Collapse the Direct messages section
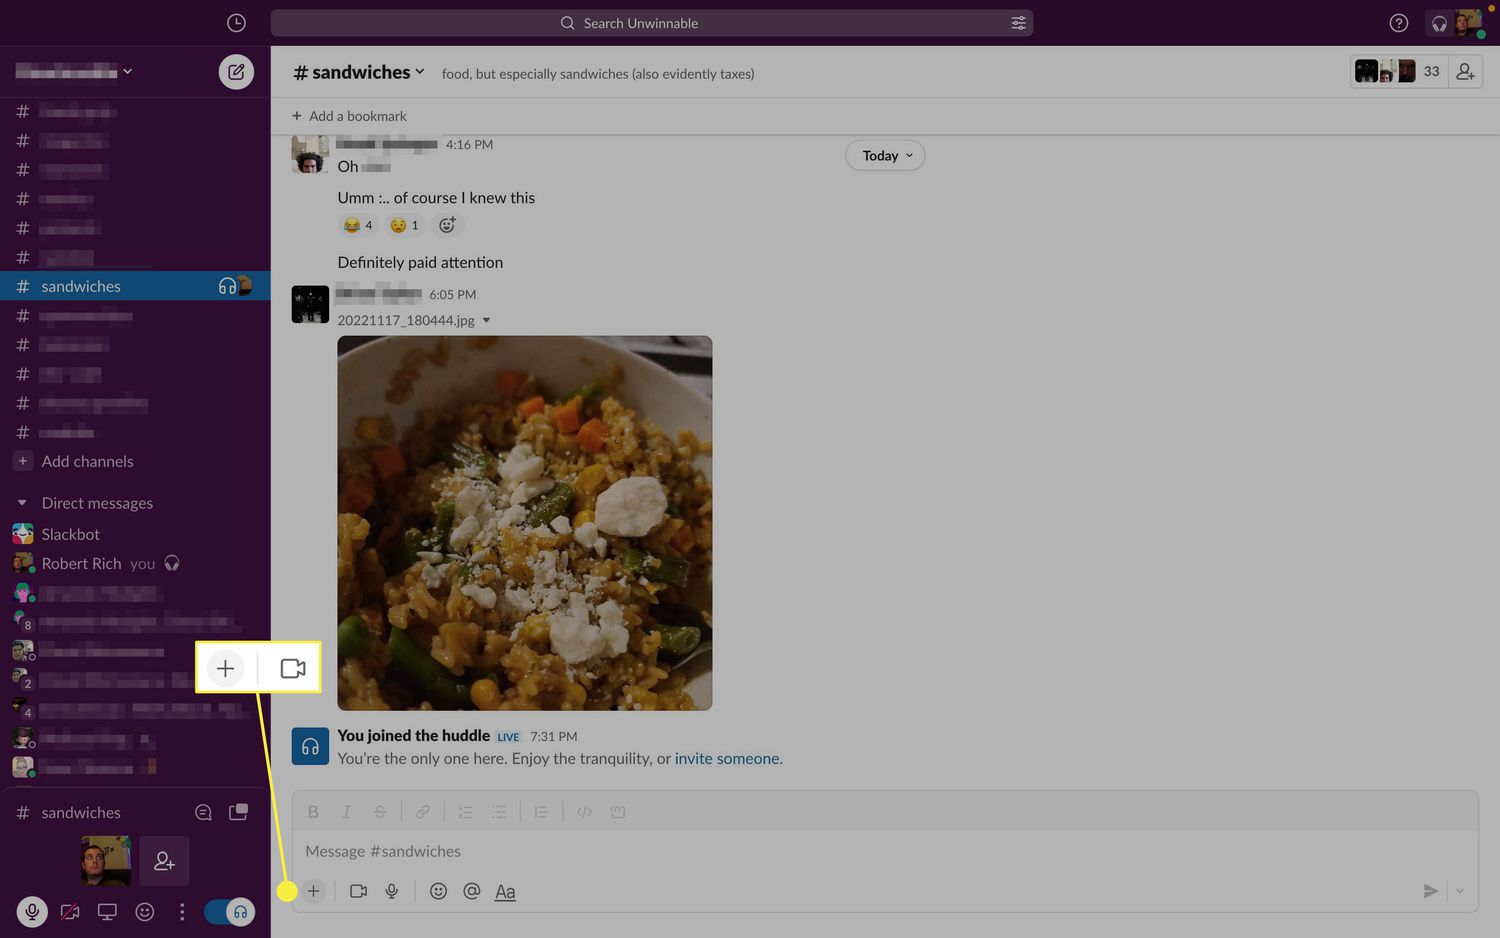 click(22, 503)
